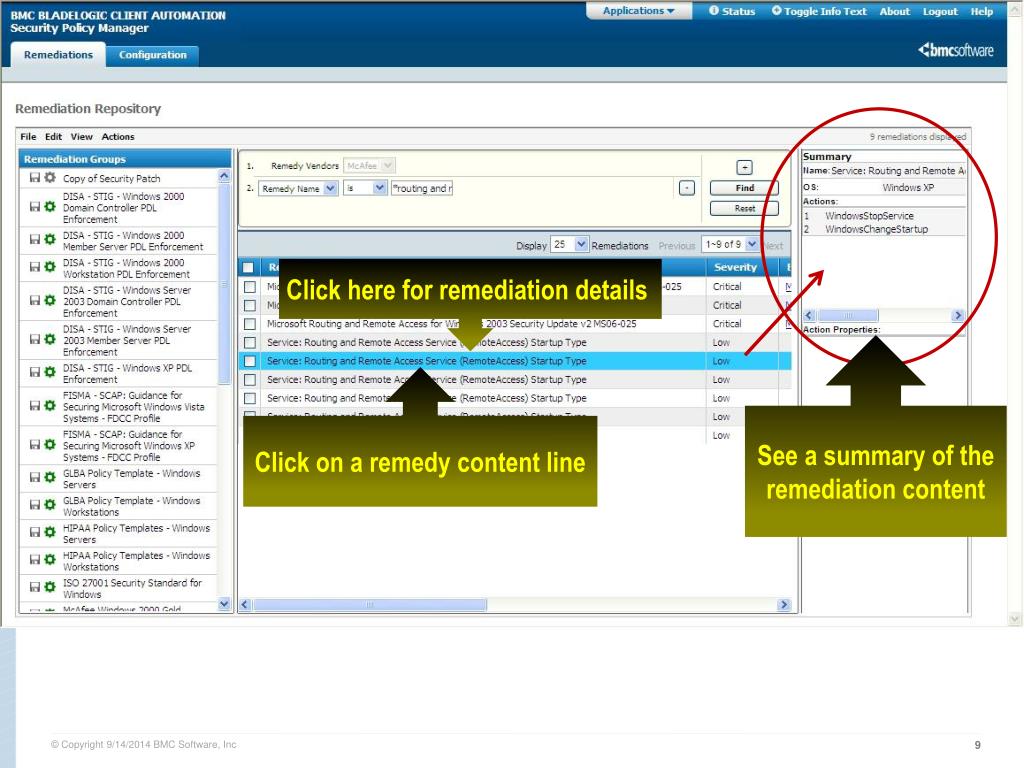The height and width of the screenshot is (768, 1024).
Task: Click Toggle Info Text link
Action: [x=819, y=11]
